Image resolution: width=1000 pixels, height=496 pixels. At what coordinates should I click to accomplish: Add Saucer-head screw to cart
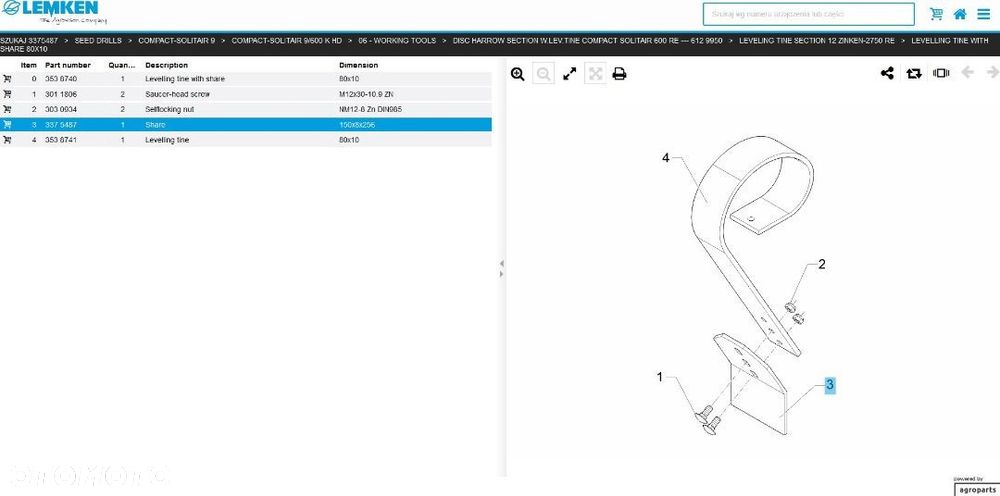tap(7, 94)
